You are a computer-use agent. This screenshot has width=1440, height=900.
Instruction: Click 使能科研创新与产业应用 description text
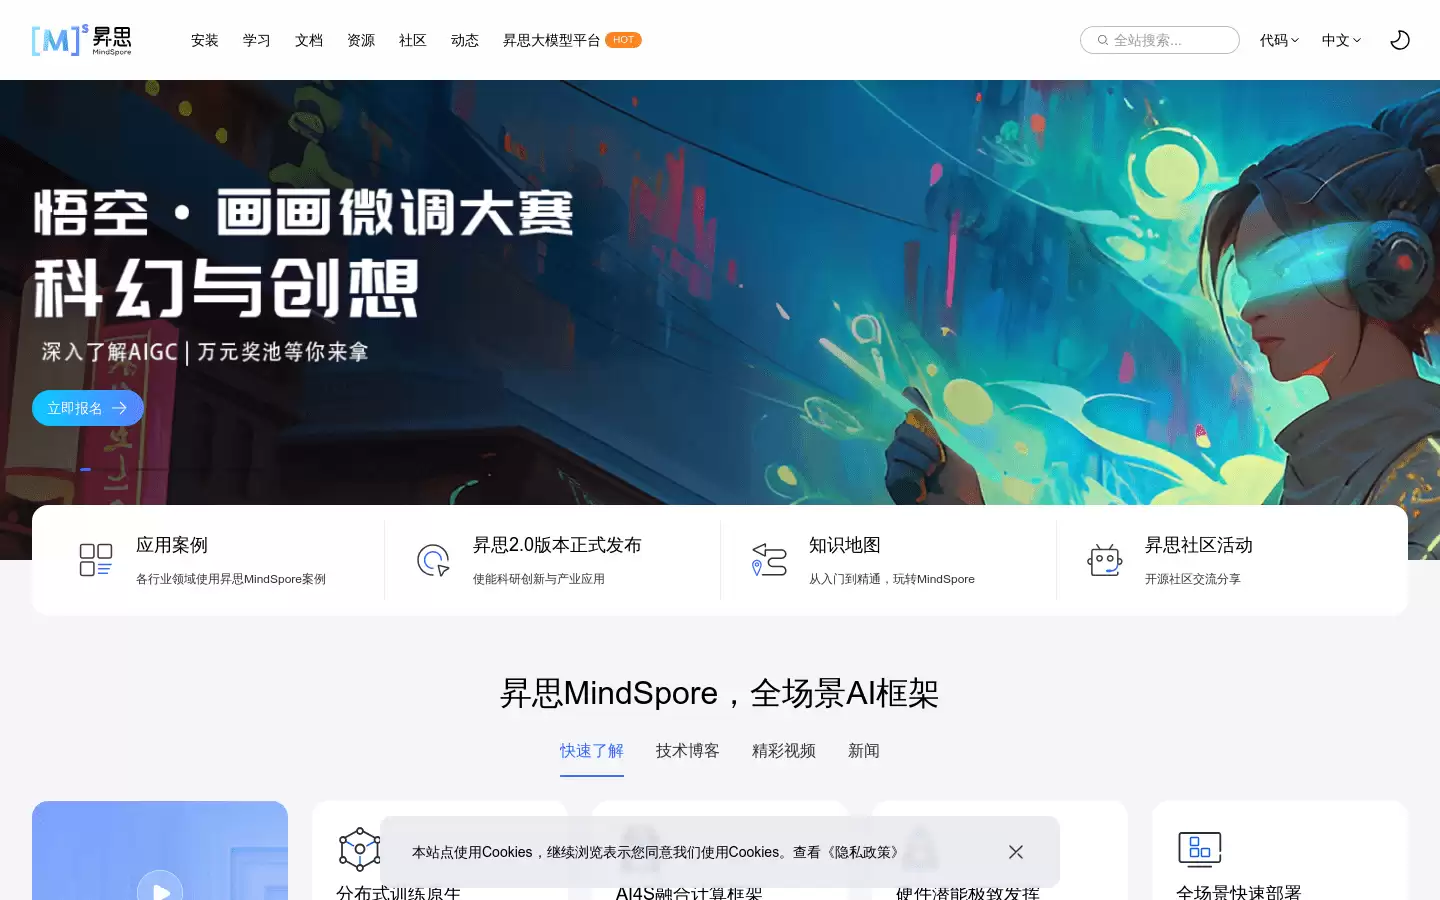pos(539,579)
